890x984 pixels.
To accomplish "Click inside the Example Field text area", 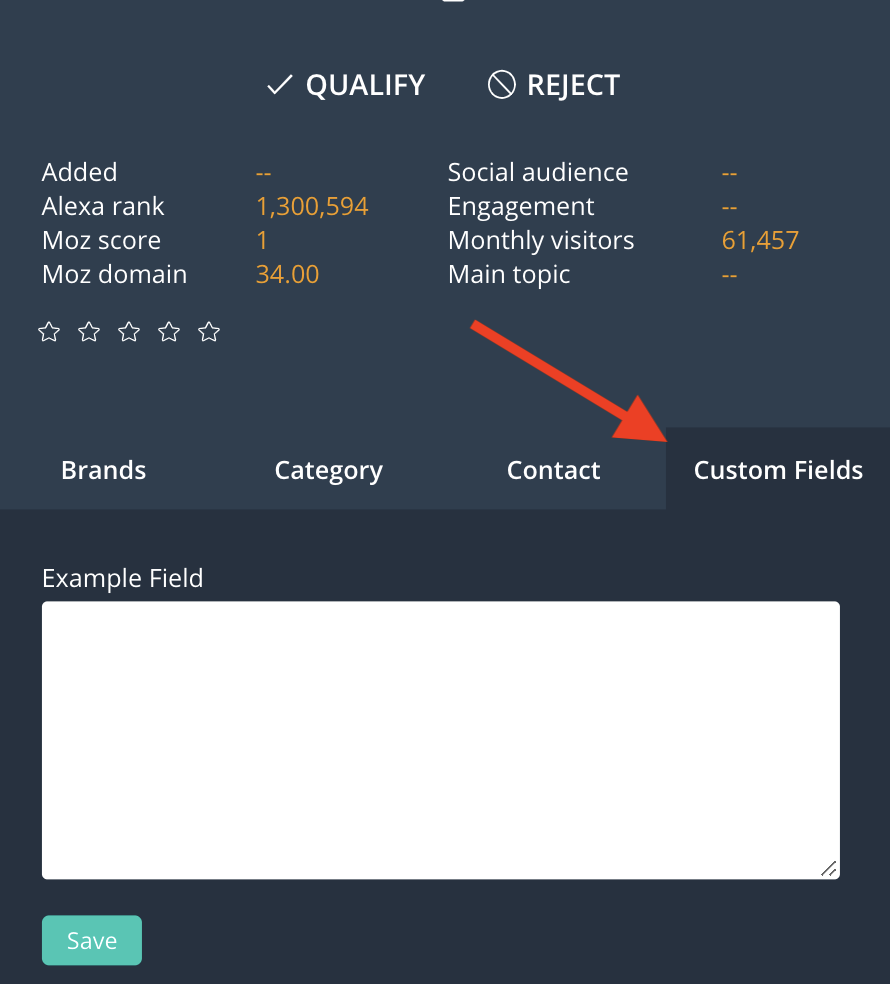I will (440, 740).
